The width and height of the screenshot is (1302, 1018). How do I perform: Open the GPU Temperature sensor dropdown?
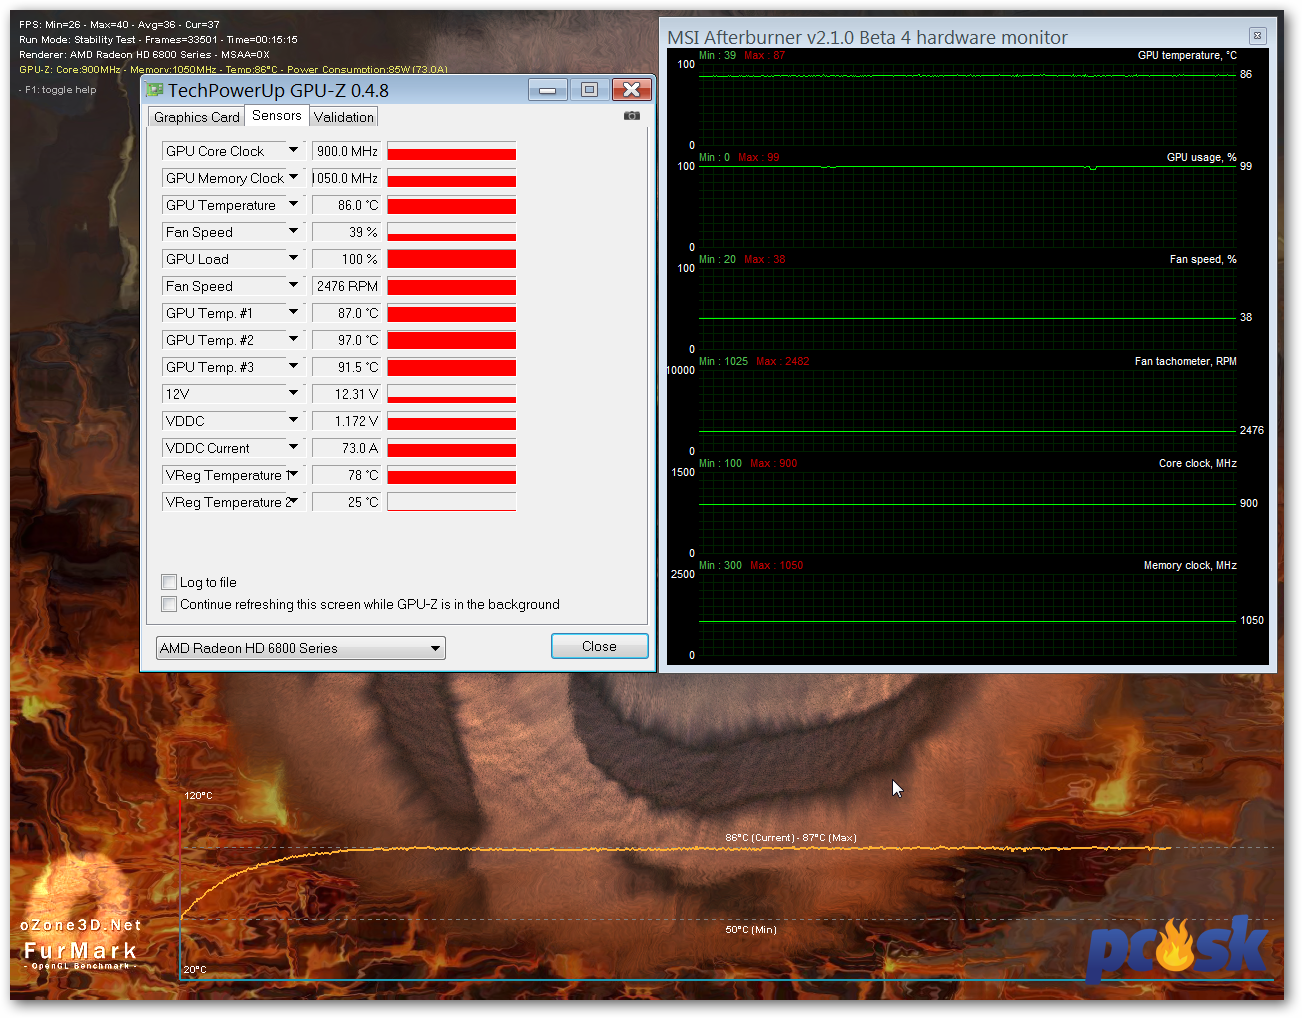click(293, 204)
